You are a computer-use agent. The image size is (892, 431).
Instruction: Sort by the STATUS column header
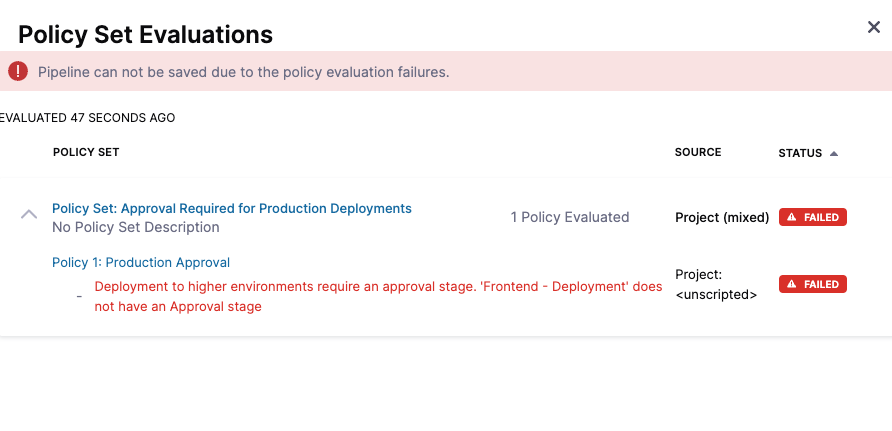click(x=800, y=153)
